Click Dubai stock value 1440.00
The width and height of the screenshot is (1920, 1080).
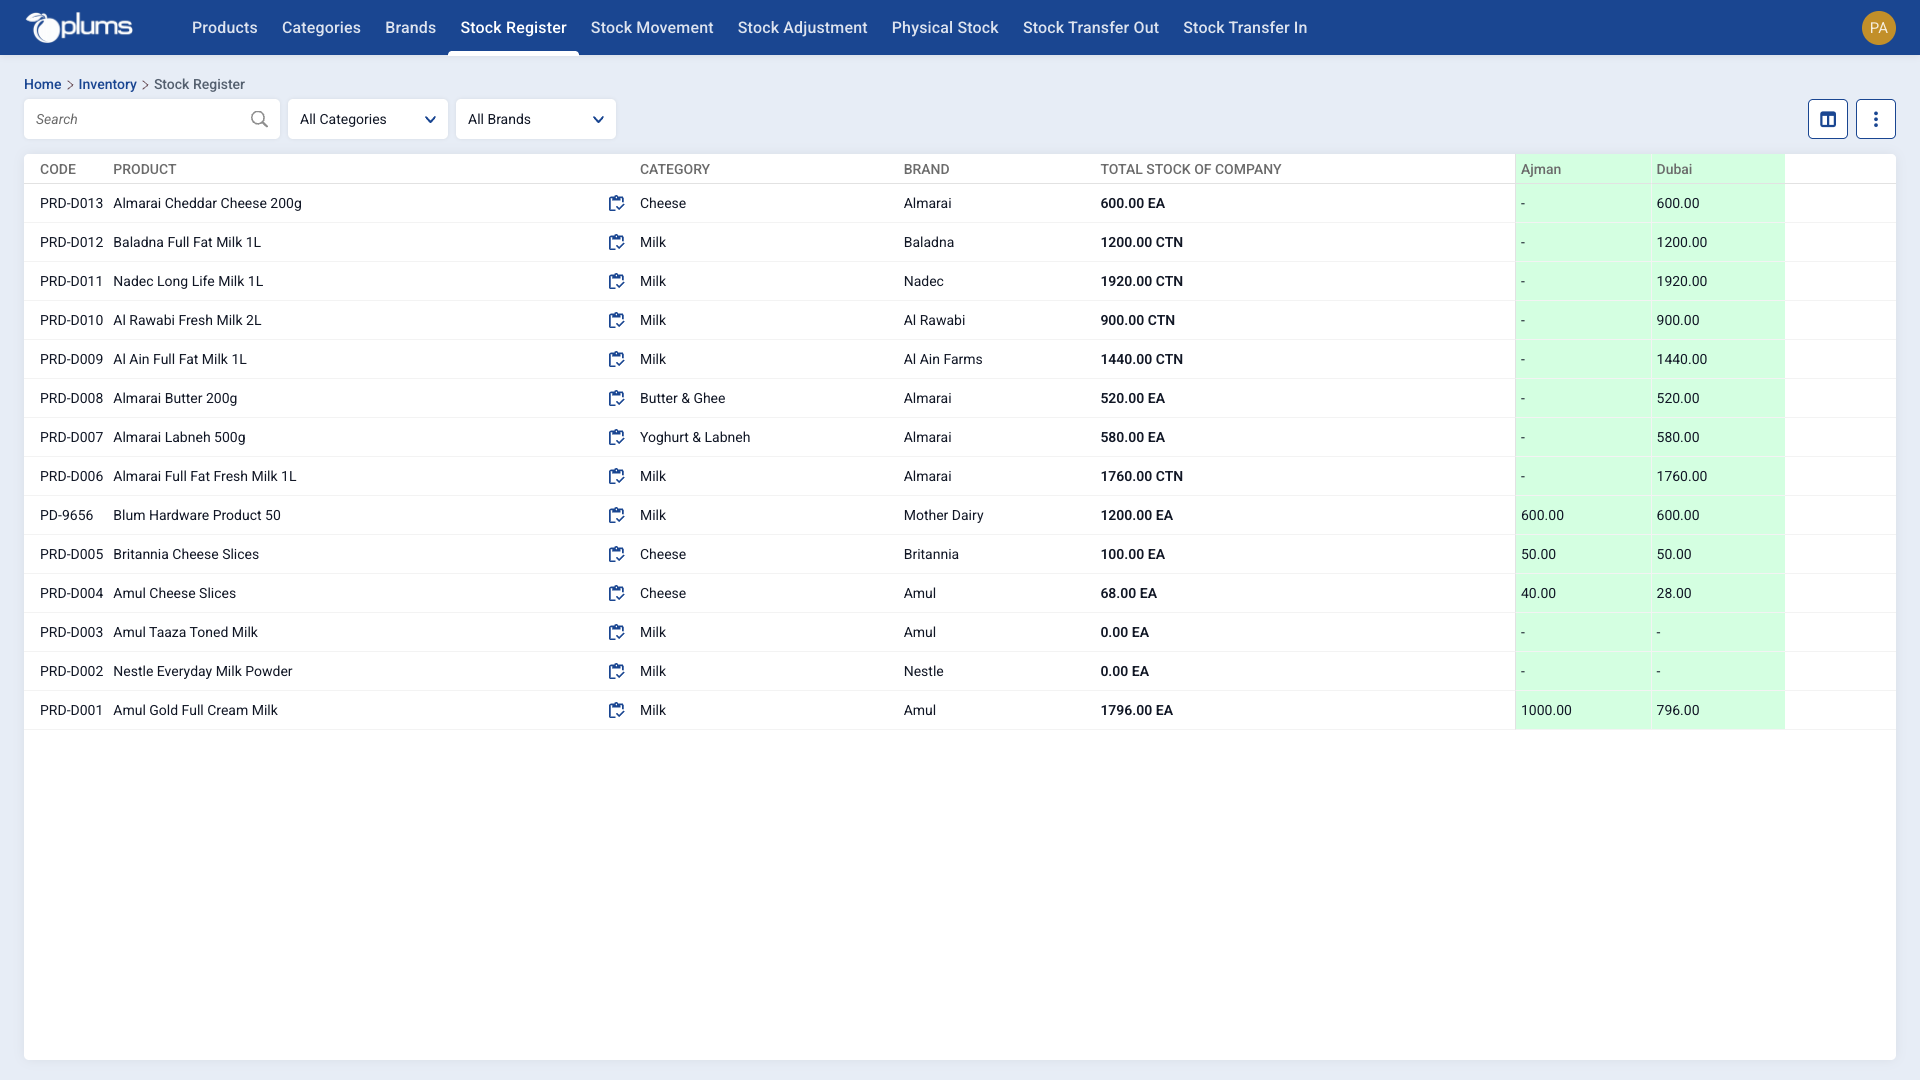[1682, 359]
